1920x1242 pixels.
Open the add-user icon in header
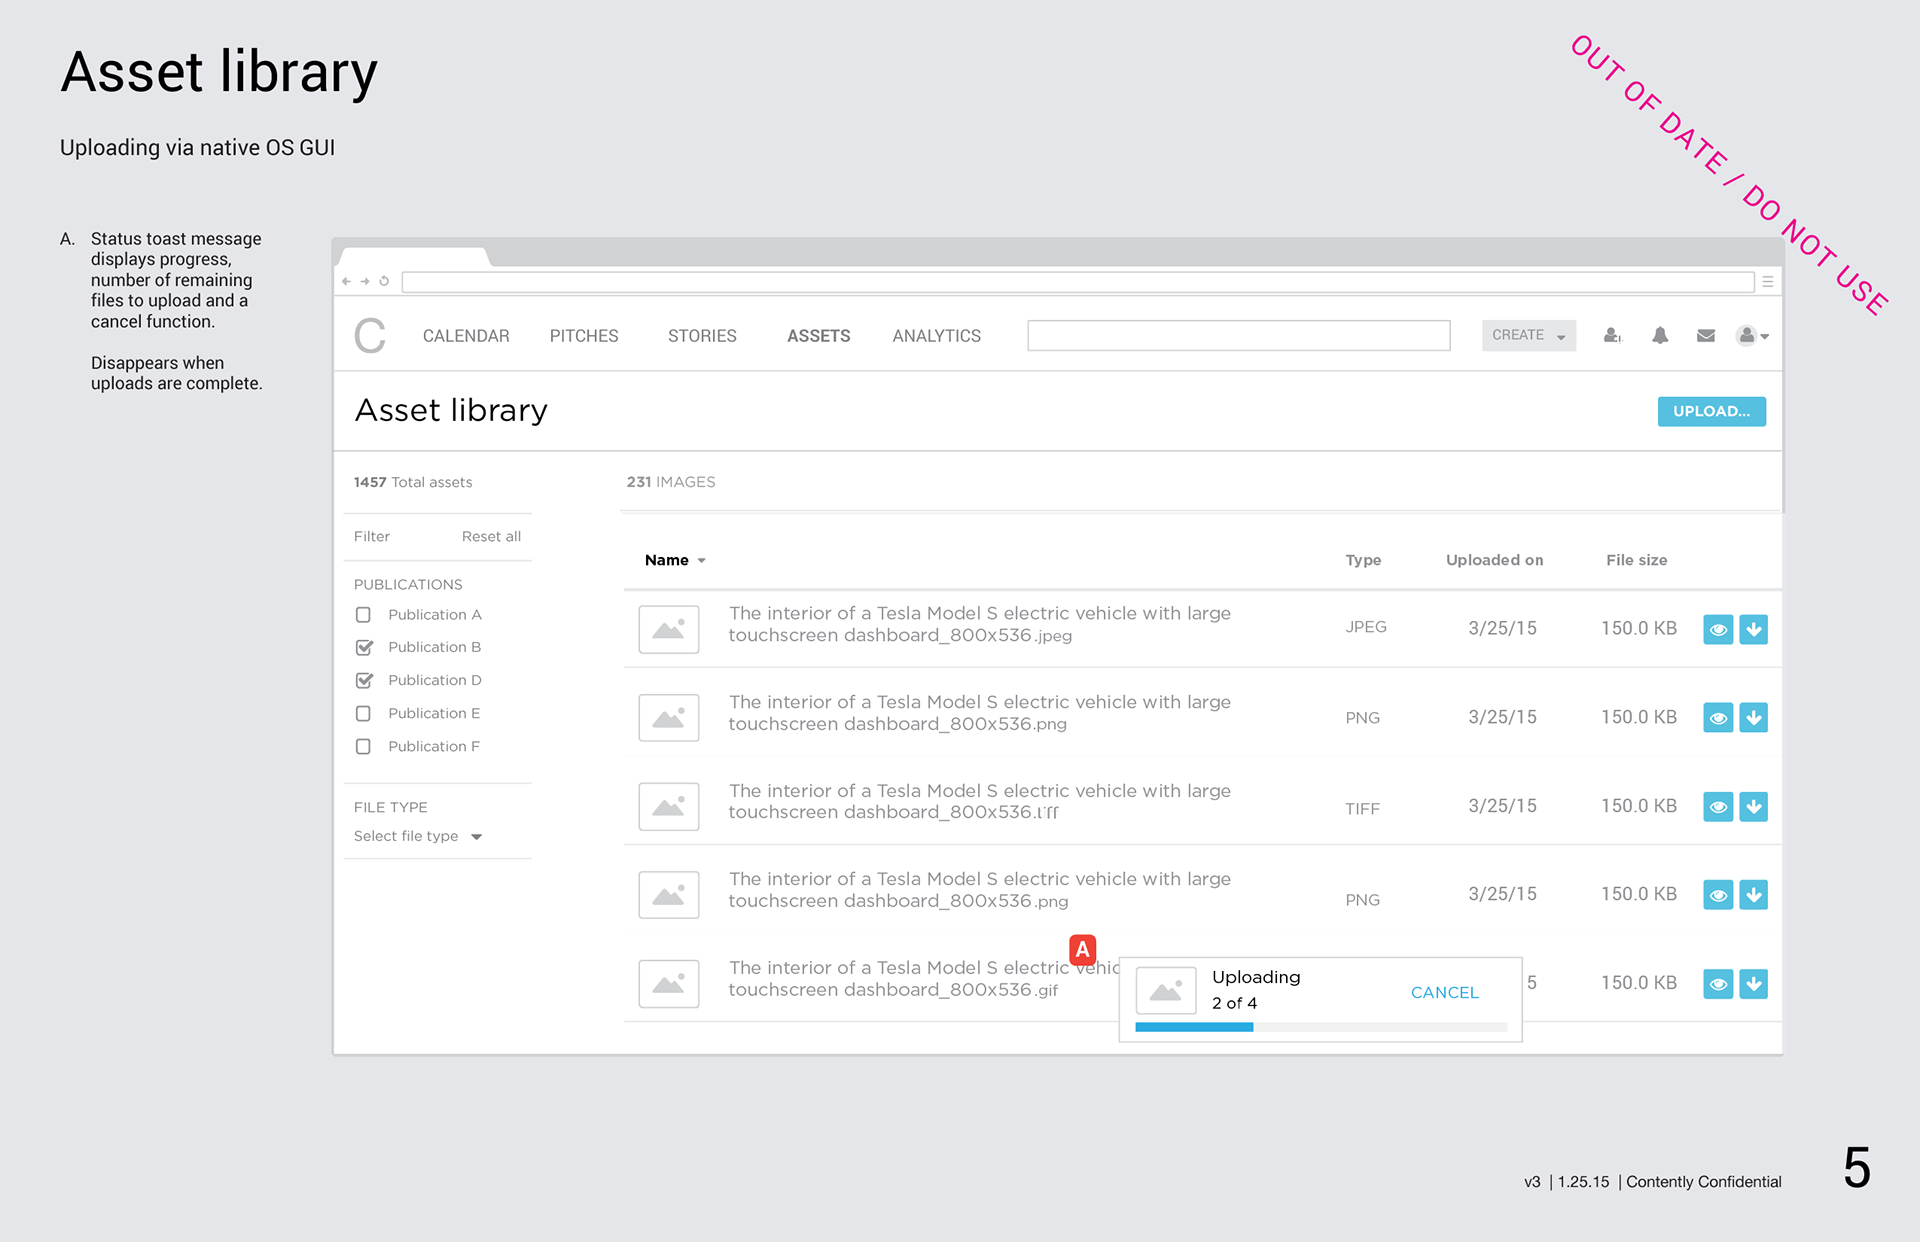tap(1612, 336)
